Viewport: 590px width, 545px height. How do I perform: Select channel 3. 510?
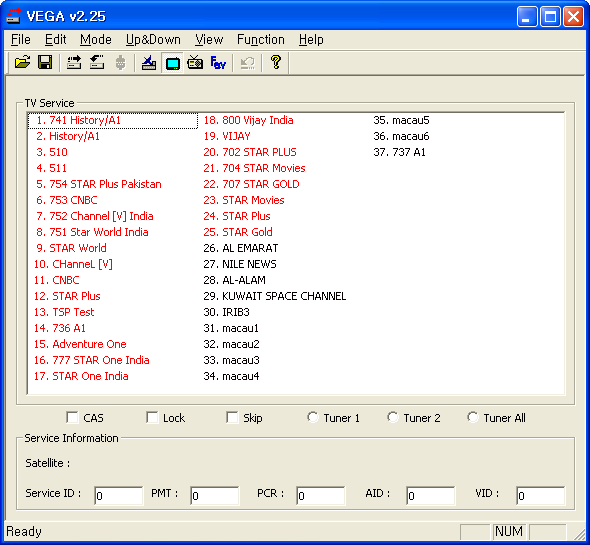coord(52,152)
